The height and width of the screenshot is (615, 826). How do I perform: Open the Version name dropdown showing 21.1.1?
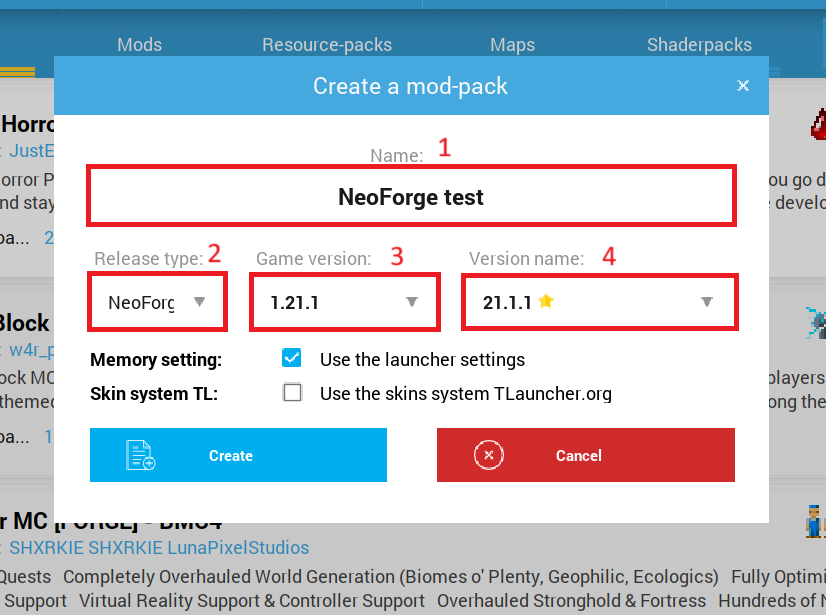point(598,302)
